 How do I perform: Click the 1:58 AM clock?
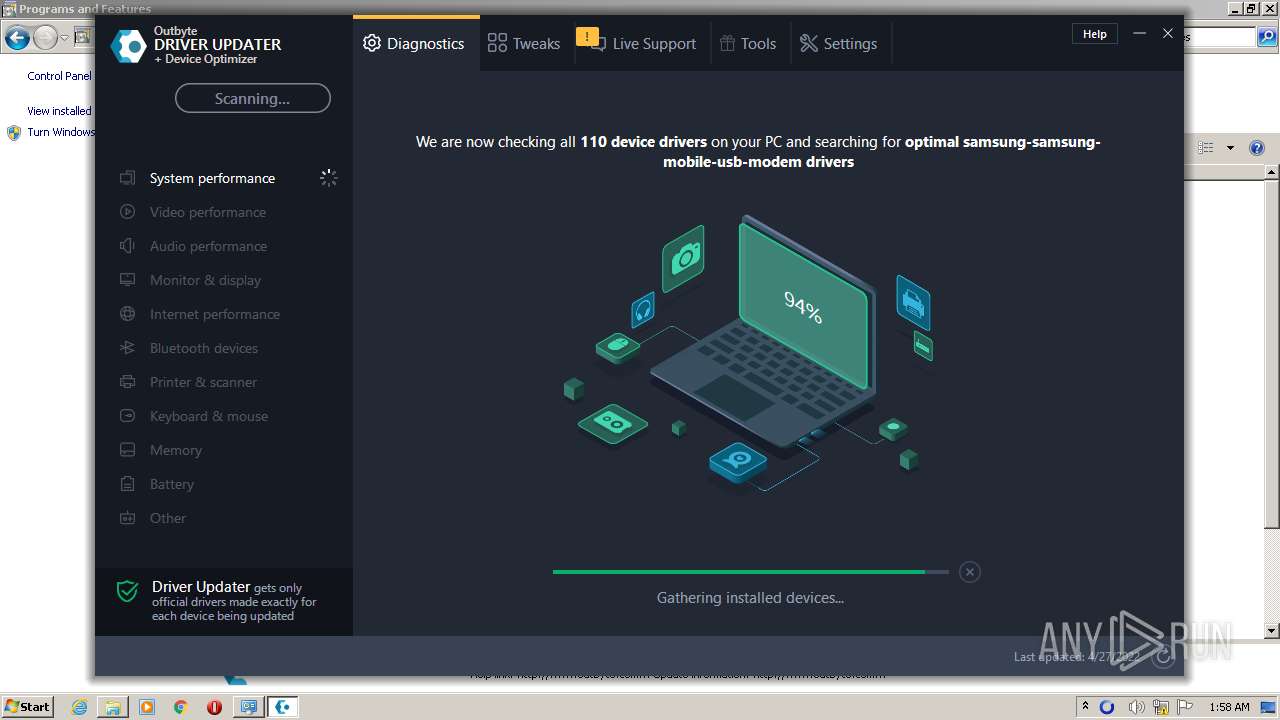click(1229, 707)
